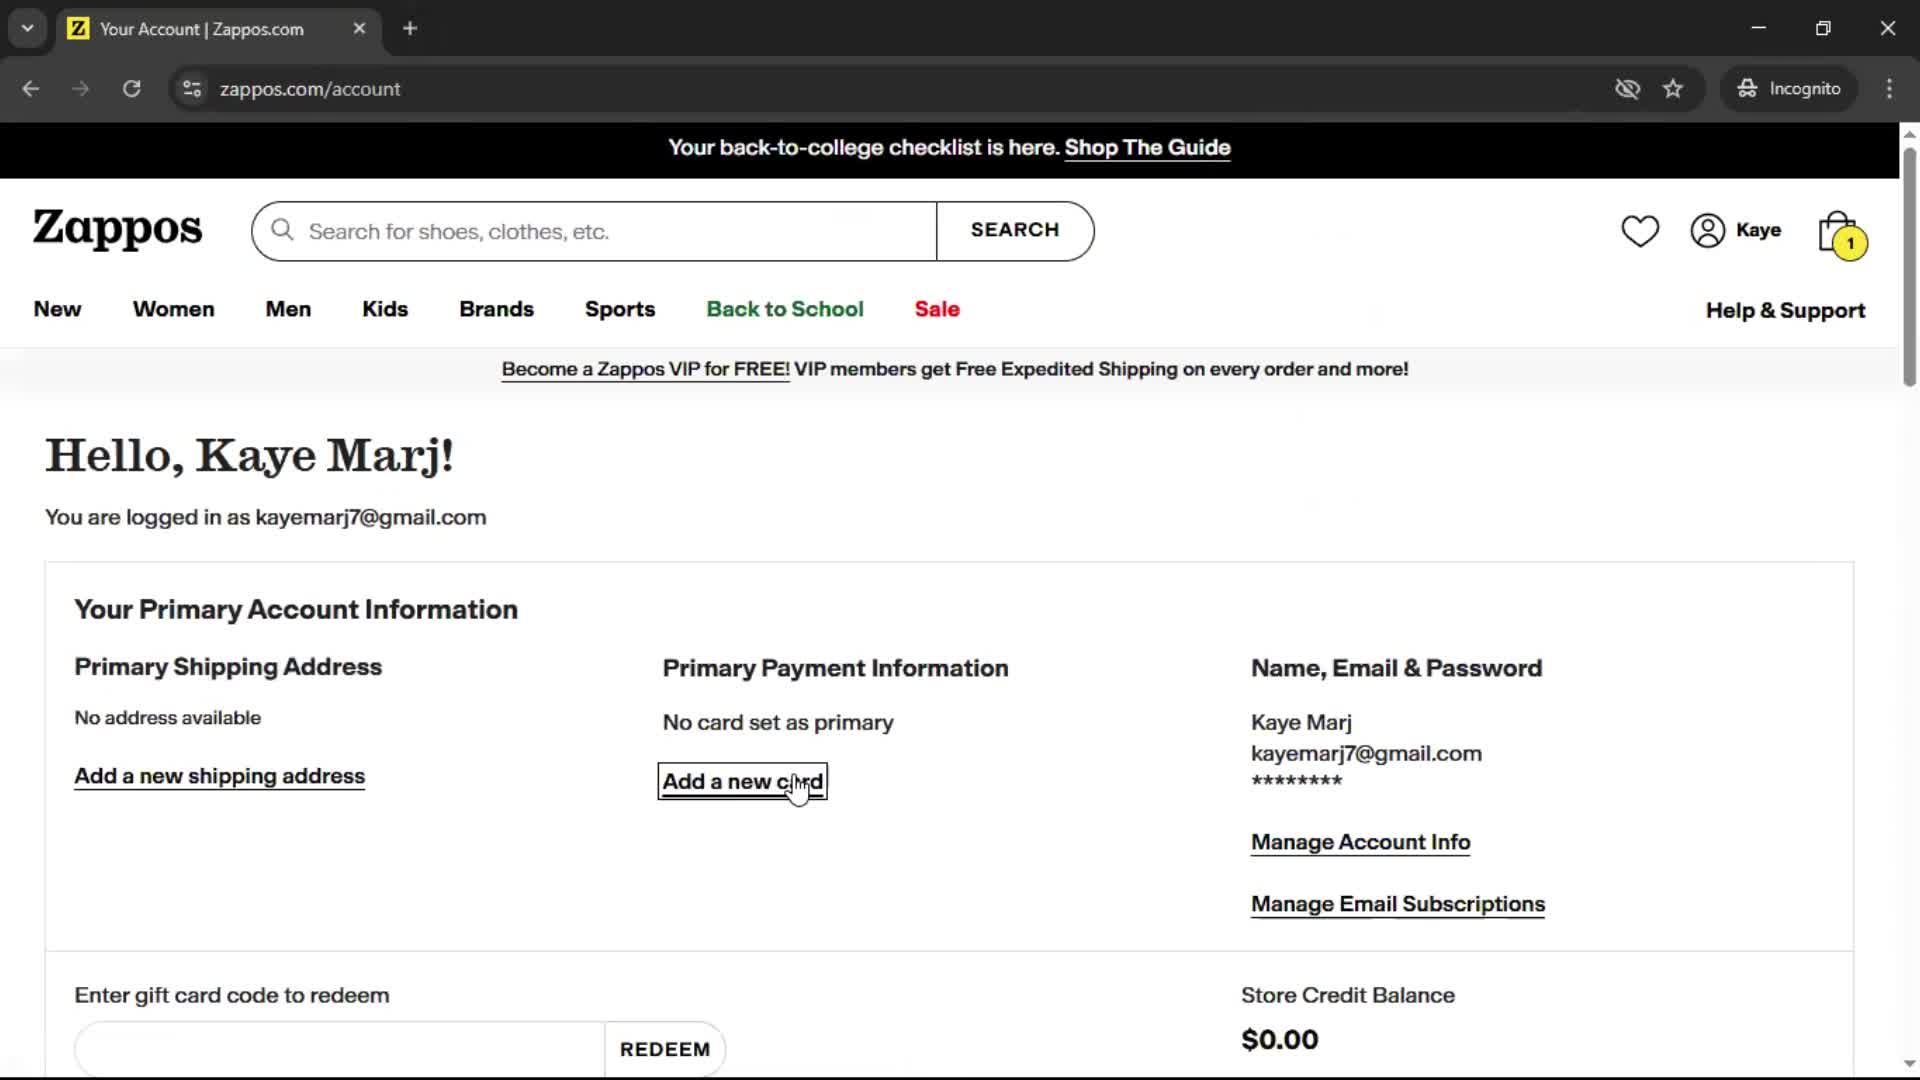Open Chrome three-dot menu
This screenshot has width=1920, height=1080.
click(x=1889, y=88)
